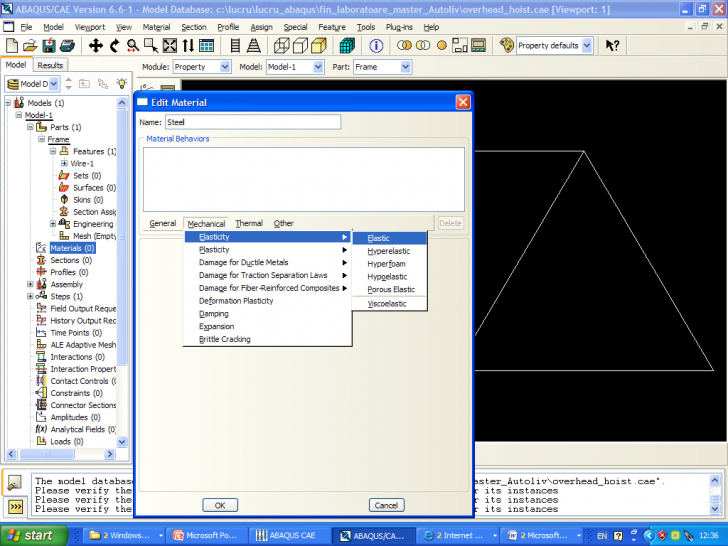
Task: Choose Plasticity in the Mechanical menu
Action: (x=214, y=250)
